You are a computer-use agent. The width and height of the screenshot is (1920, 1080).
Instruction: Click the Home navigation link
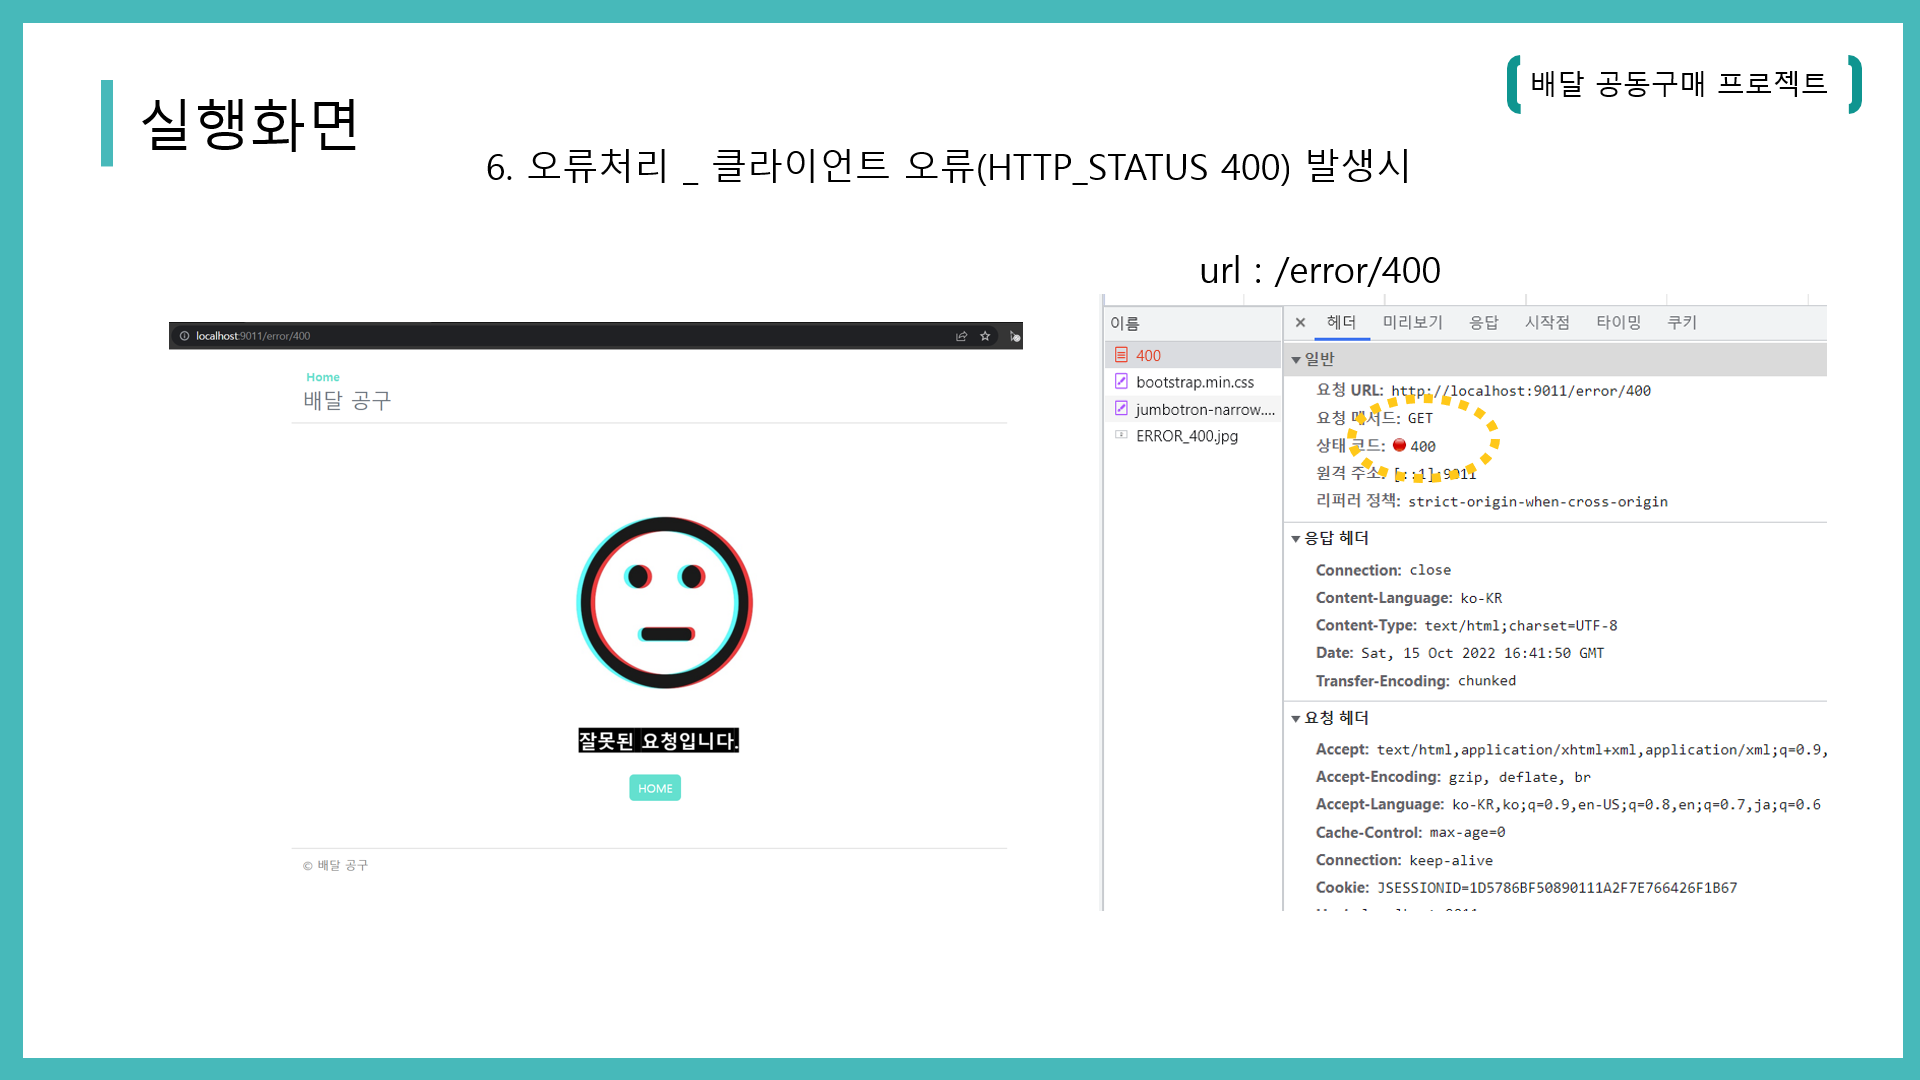[x=323, y=377]
